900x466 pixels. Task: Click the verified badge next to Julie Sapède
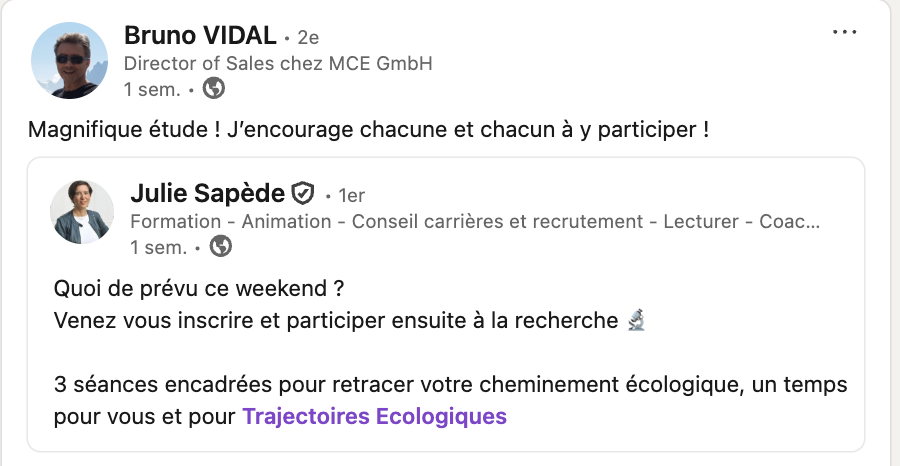pos(303,193)
